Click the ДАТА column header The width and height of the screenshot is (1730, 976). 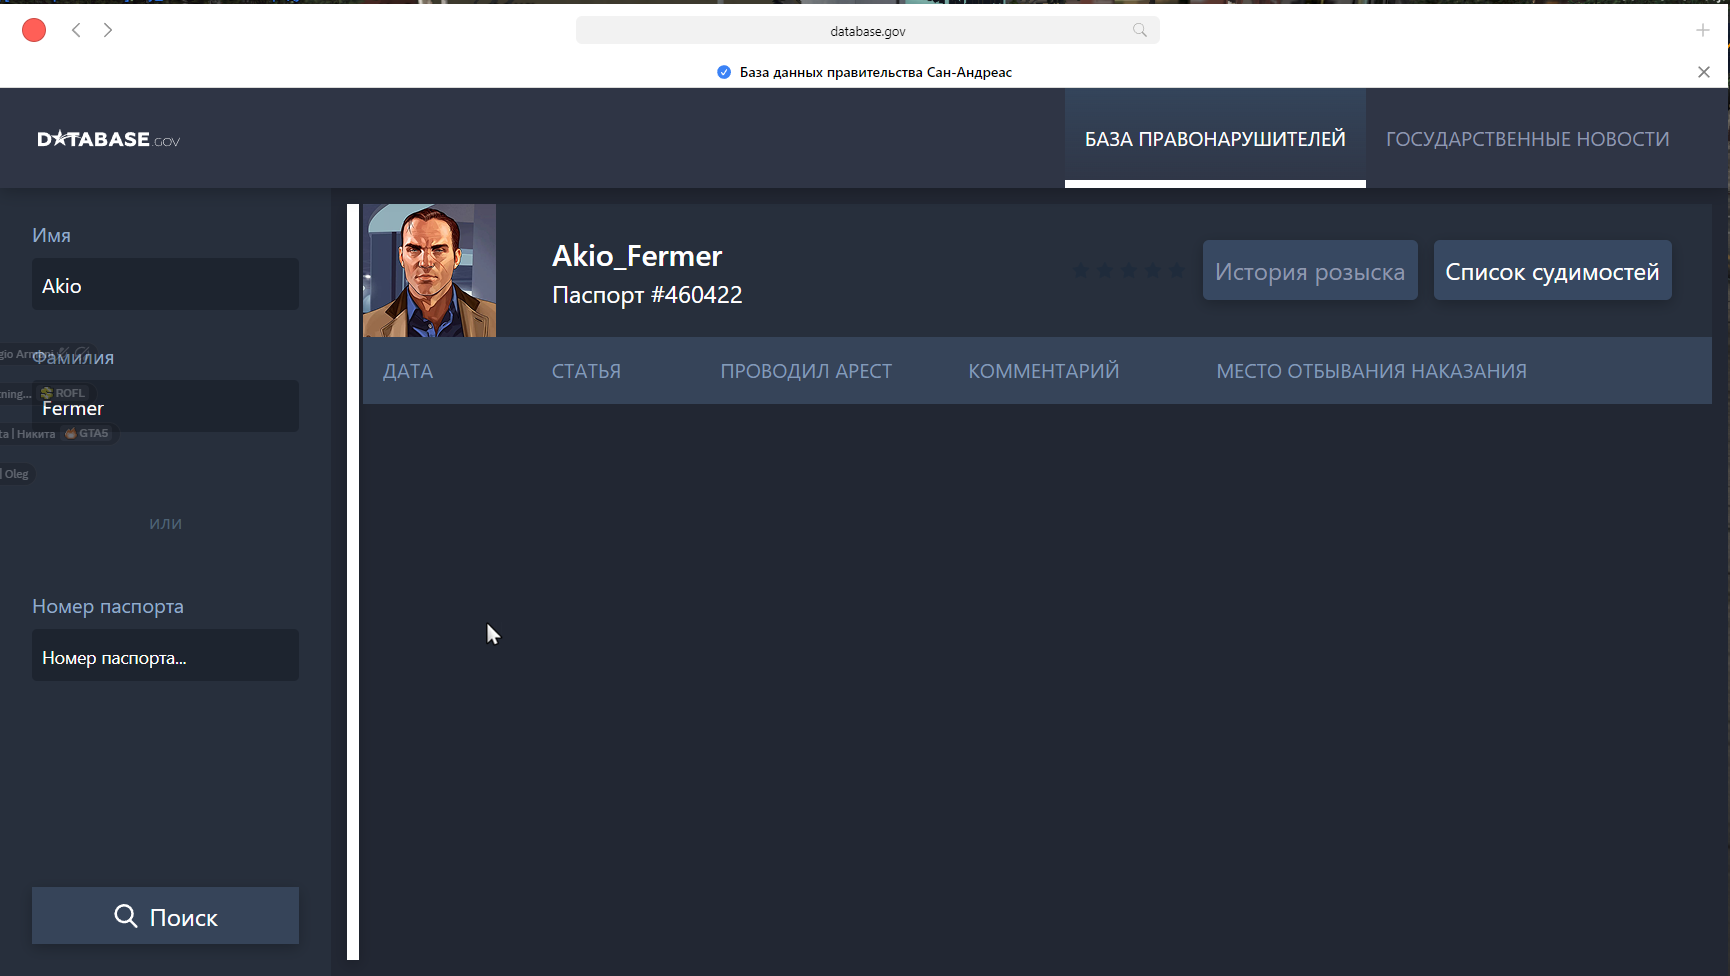408,371
